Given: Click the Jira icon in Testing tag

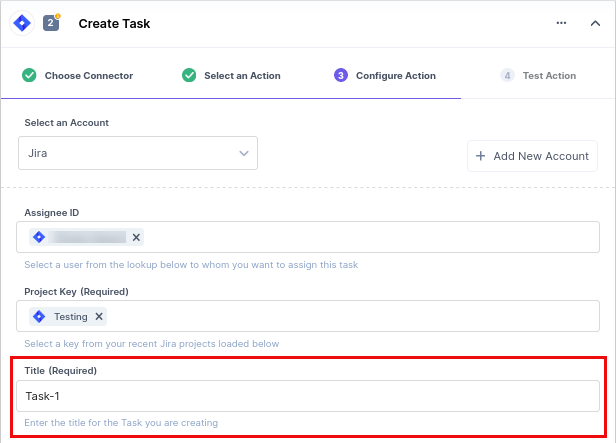Looking at the screenshot, I should coord(39,316).
